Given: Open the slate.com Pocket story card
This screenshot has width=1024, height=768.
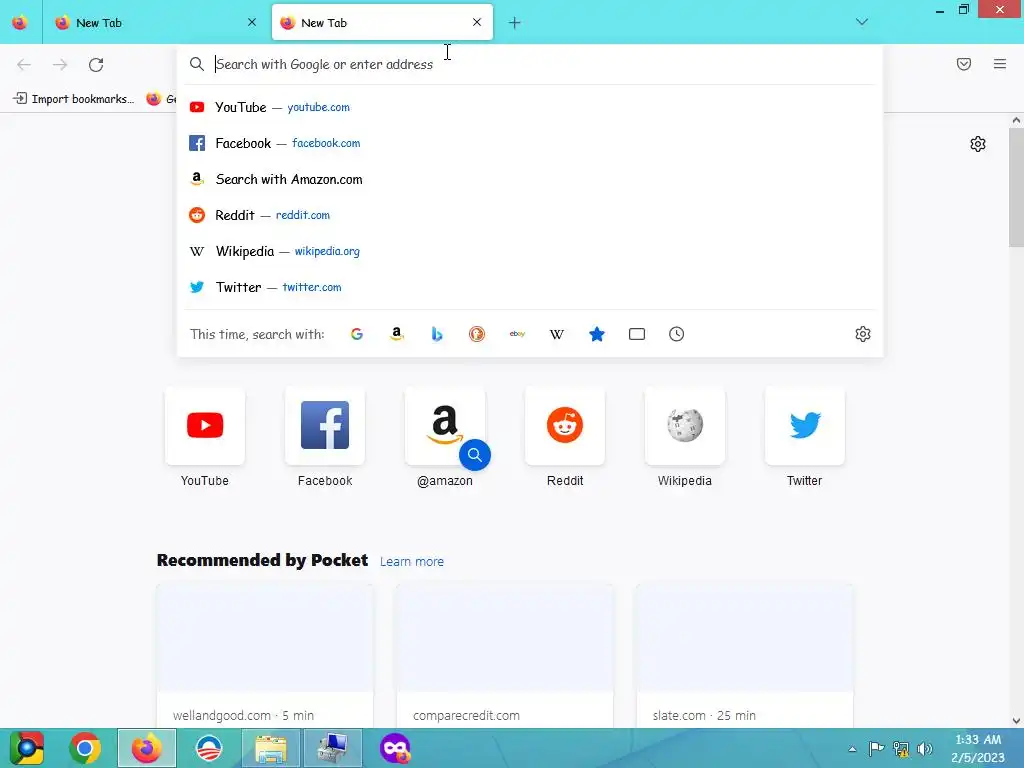Looking at the screenshot, I should [744, 656].
